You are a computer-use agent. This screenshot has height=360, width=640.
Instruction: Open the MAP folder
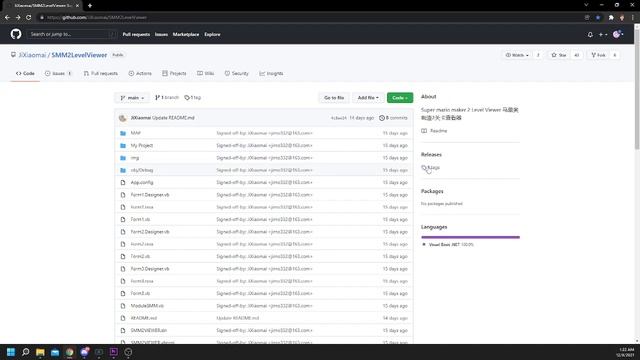(136, 133)
